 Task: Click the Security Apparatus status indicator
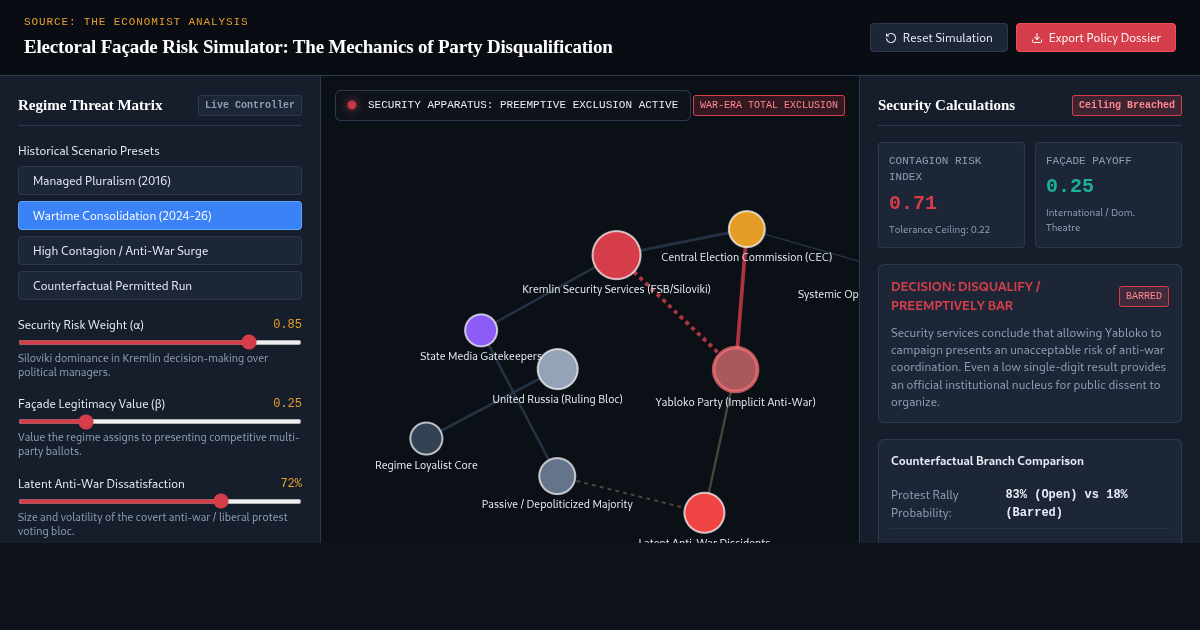click(513, 105)
